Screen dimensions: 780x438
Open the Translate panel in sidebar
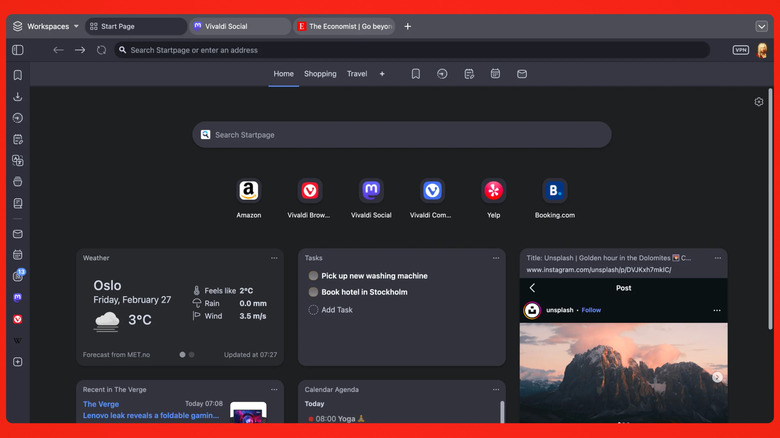(x=17, y=160)
